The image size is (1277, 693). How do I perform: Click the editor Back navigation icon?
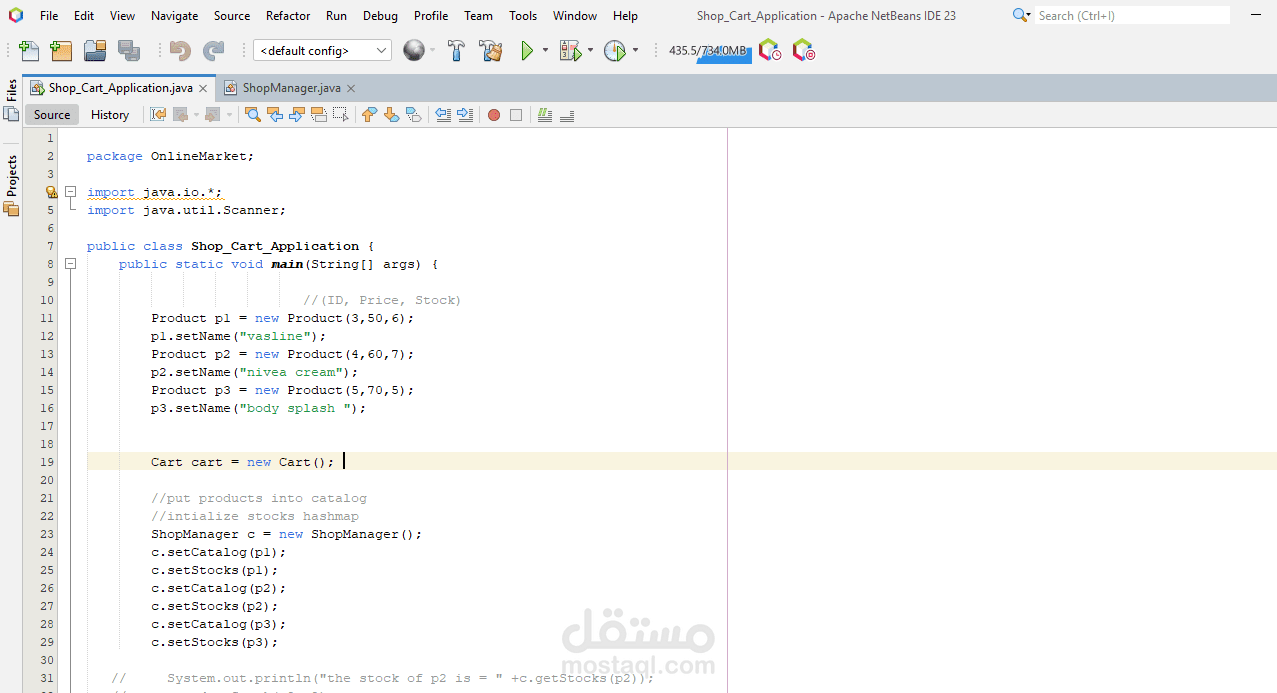coord(180,115)
